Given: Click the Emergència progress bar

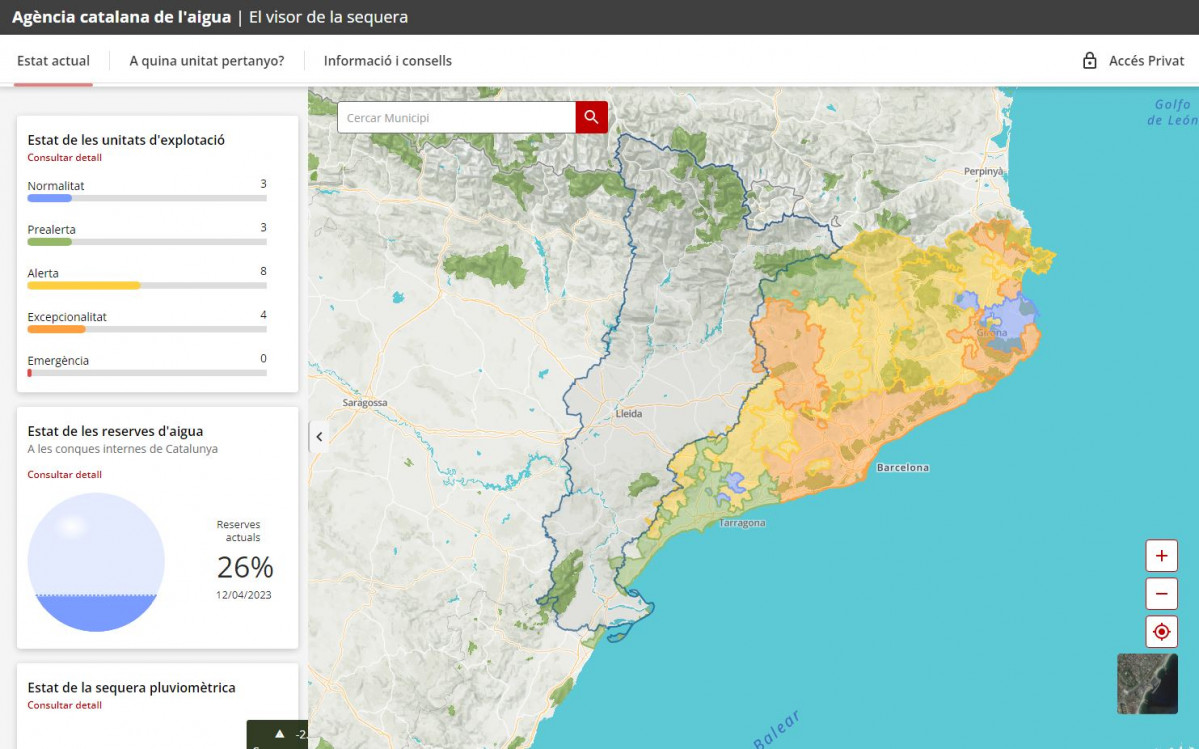Looking at the screenshot, I should point(147,373).
